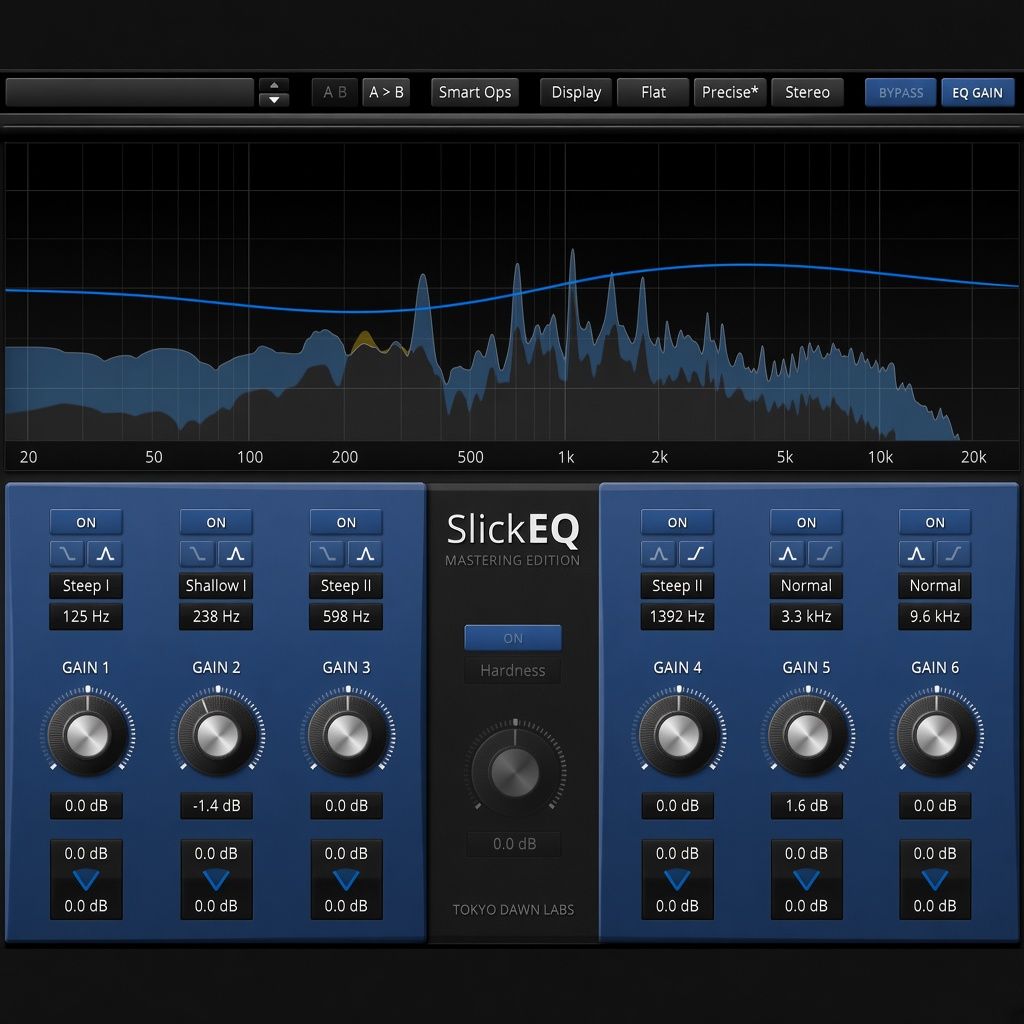Click the GAIN 5 knob
This screenshot has height=1024, width=1024.
pyautogui.click(x=808, y=735)
